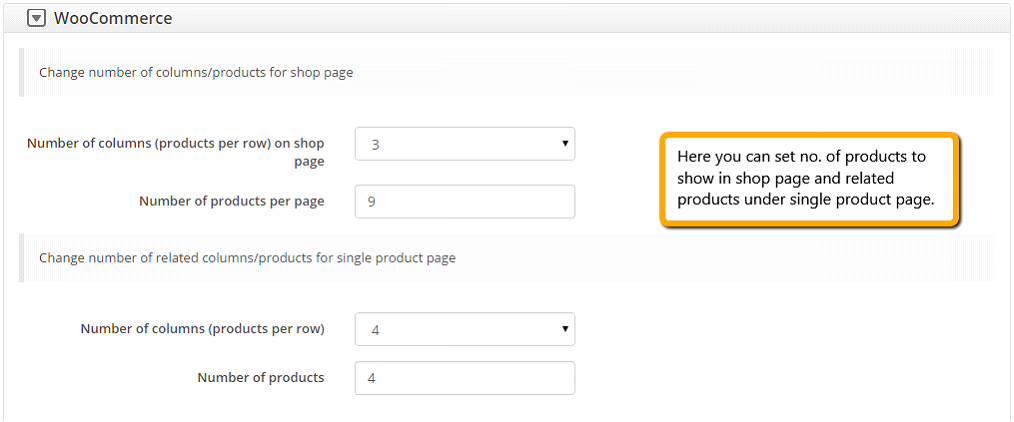Click the value 4 in related columns select
1014x422 pixels.
pos(375,330)
